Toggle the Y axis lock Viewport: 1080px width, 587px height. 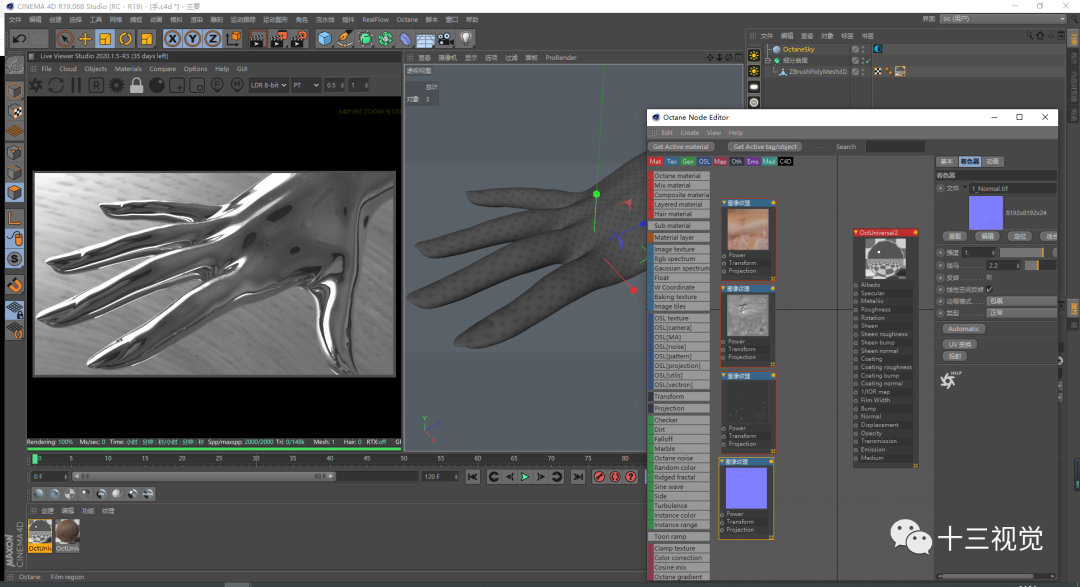[193, 39]
